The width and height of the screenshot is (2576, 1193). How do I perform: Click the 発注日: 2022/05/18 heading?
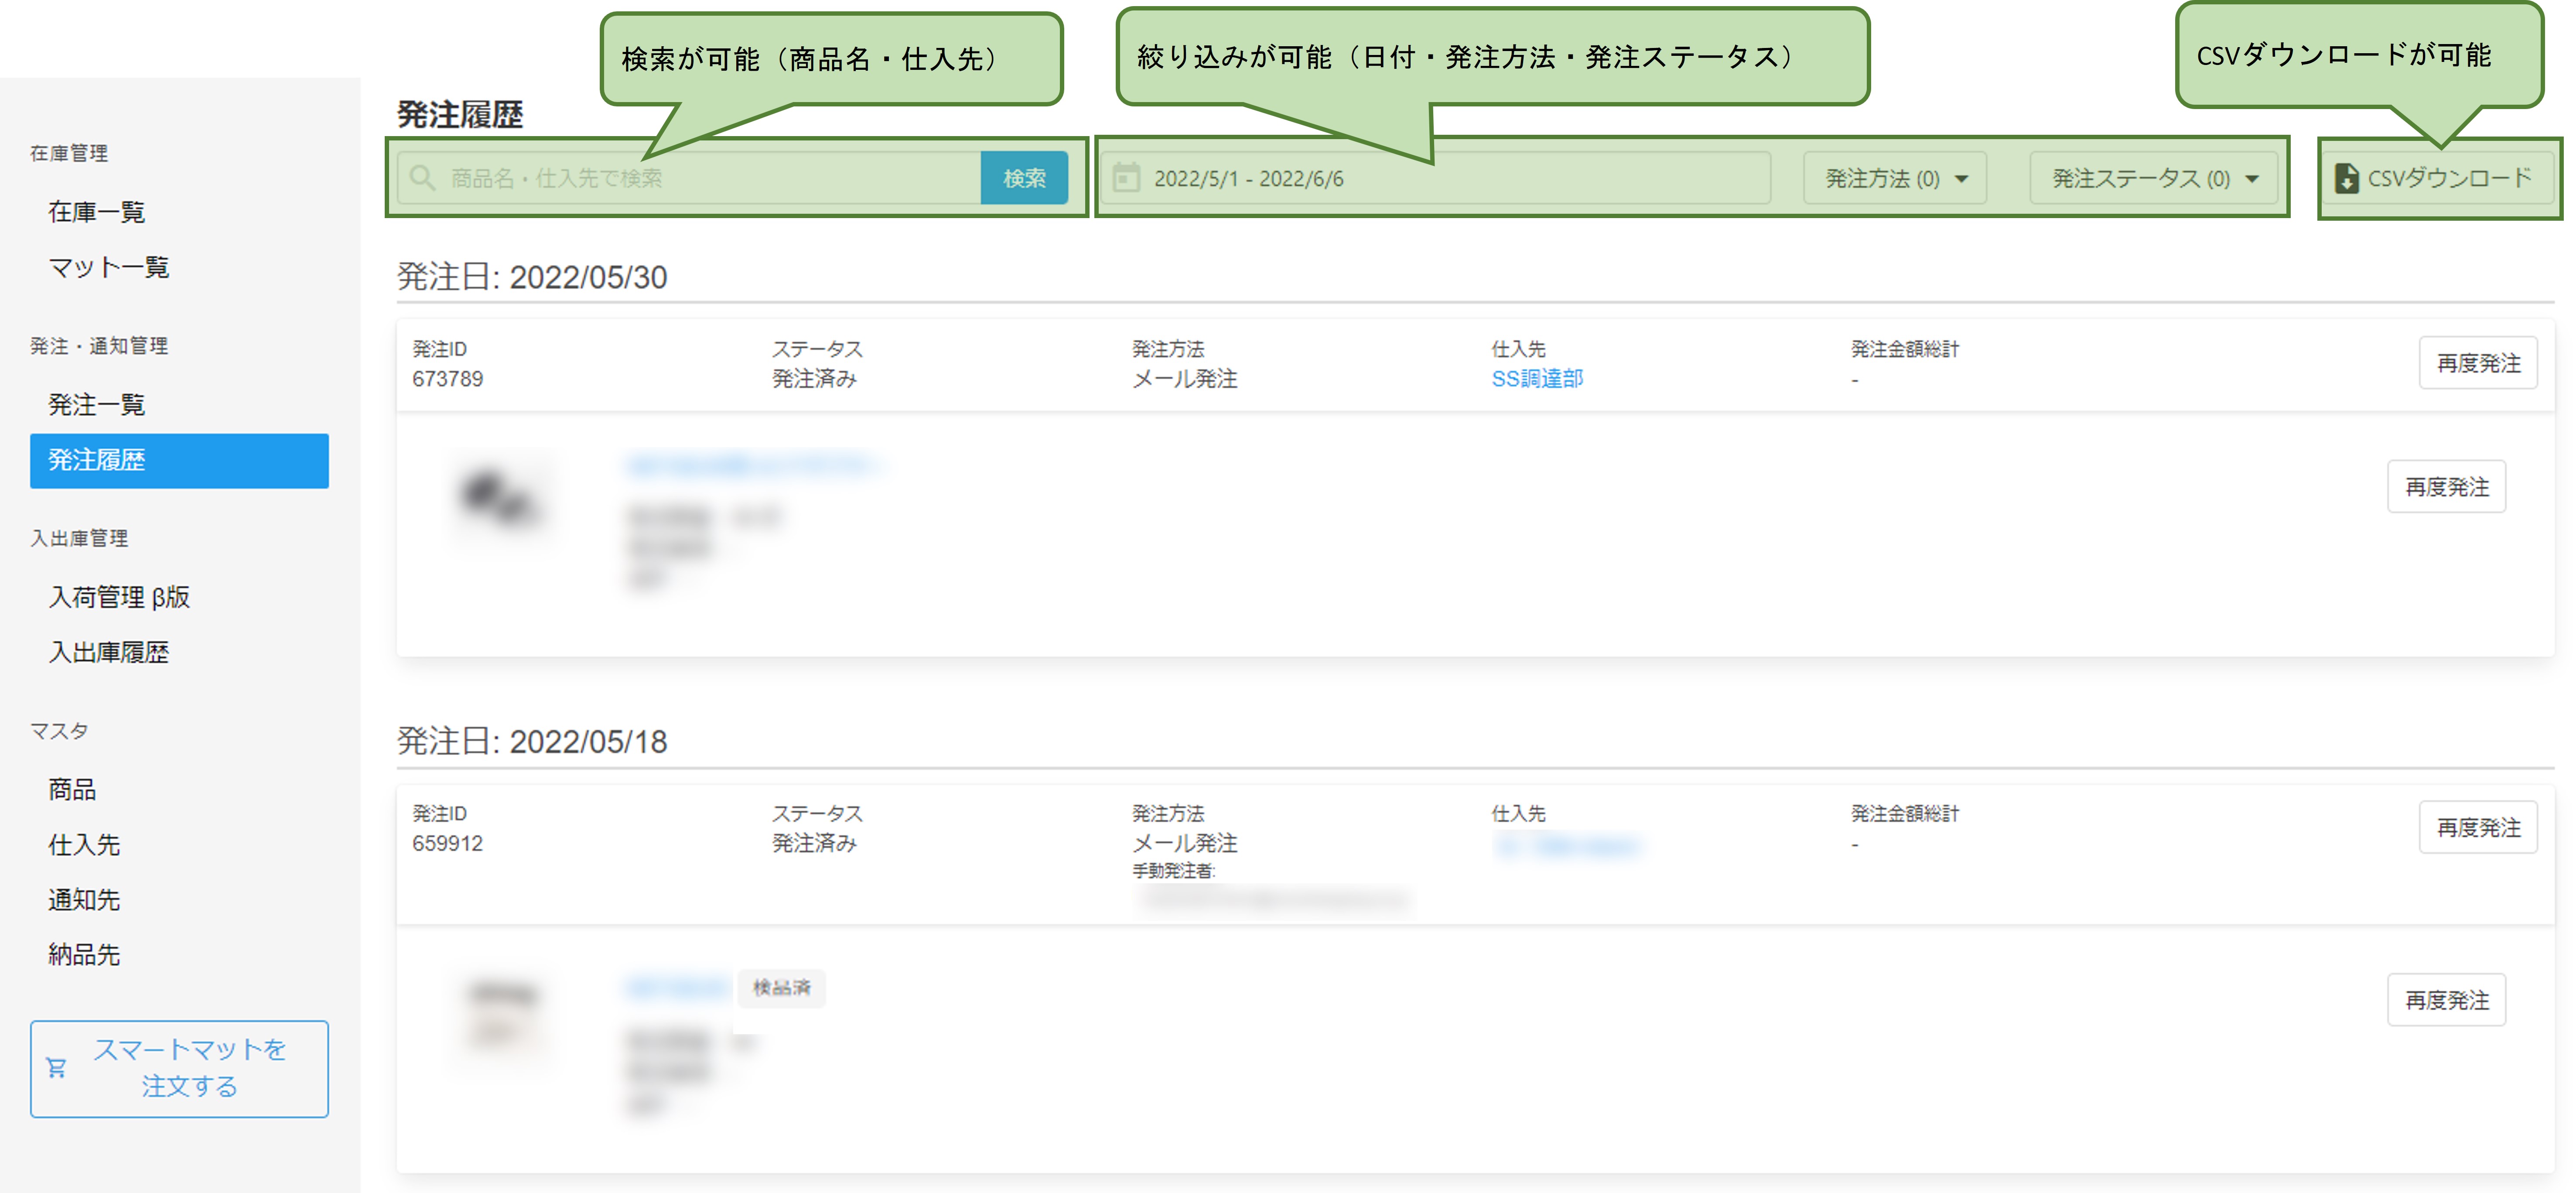coord(532,741)
